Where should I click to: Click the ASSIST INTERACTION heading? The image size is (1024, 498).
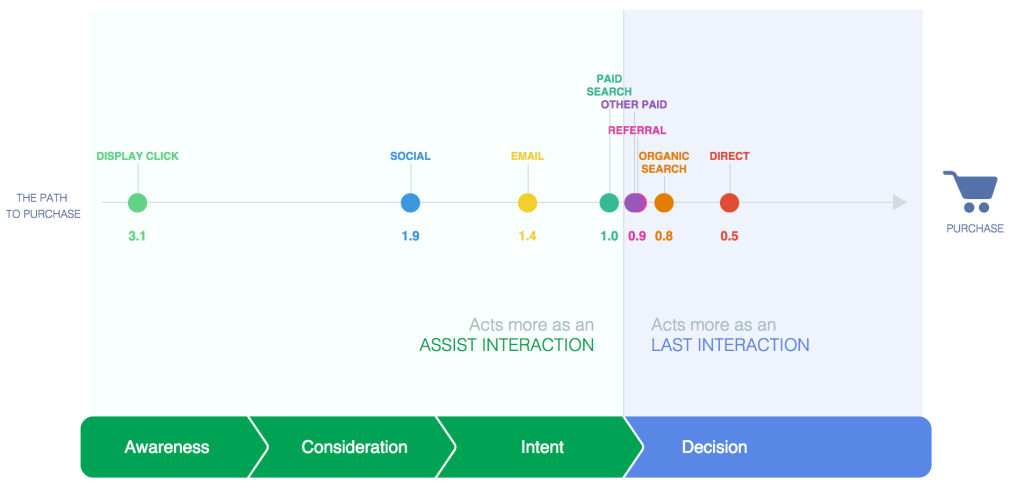[507, 345]
